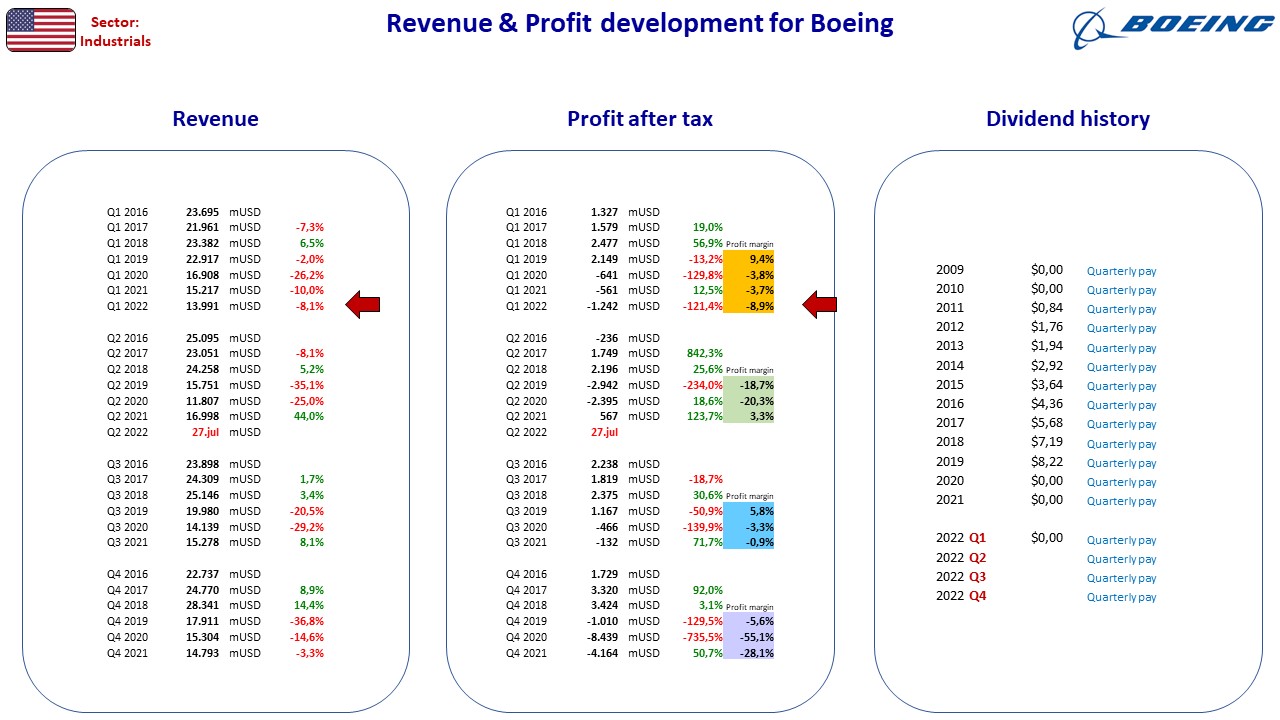Select the red 27.jul date in Profit after tax
This screenshot has height=720, width=1280.
point(604,432)
